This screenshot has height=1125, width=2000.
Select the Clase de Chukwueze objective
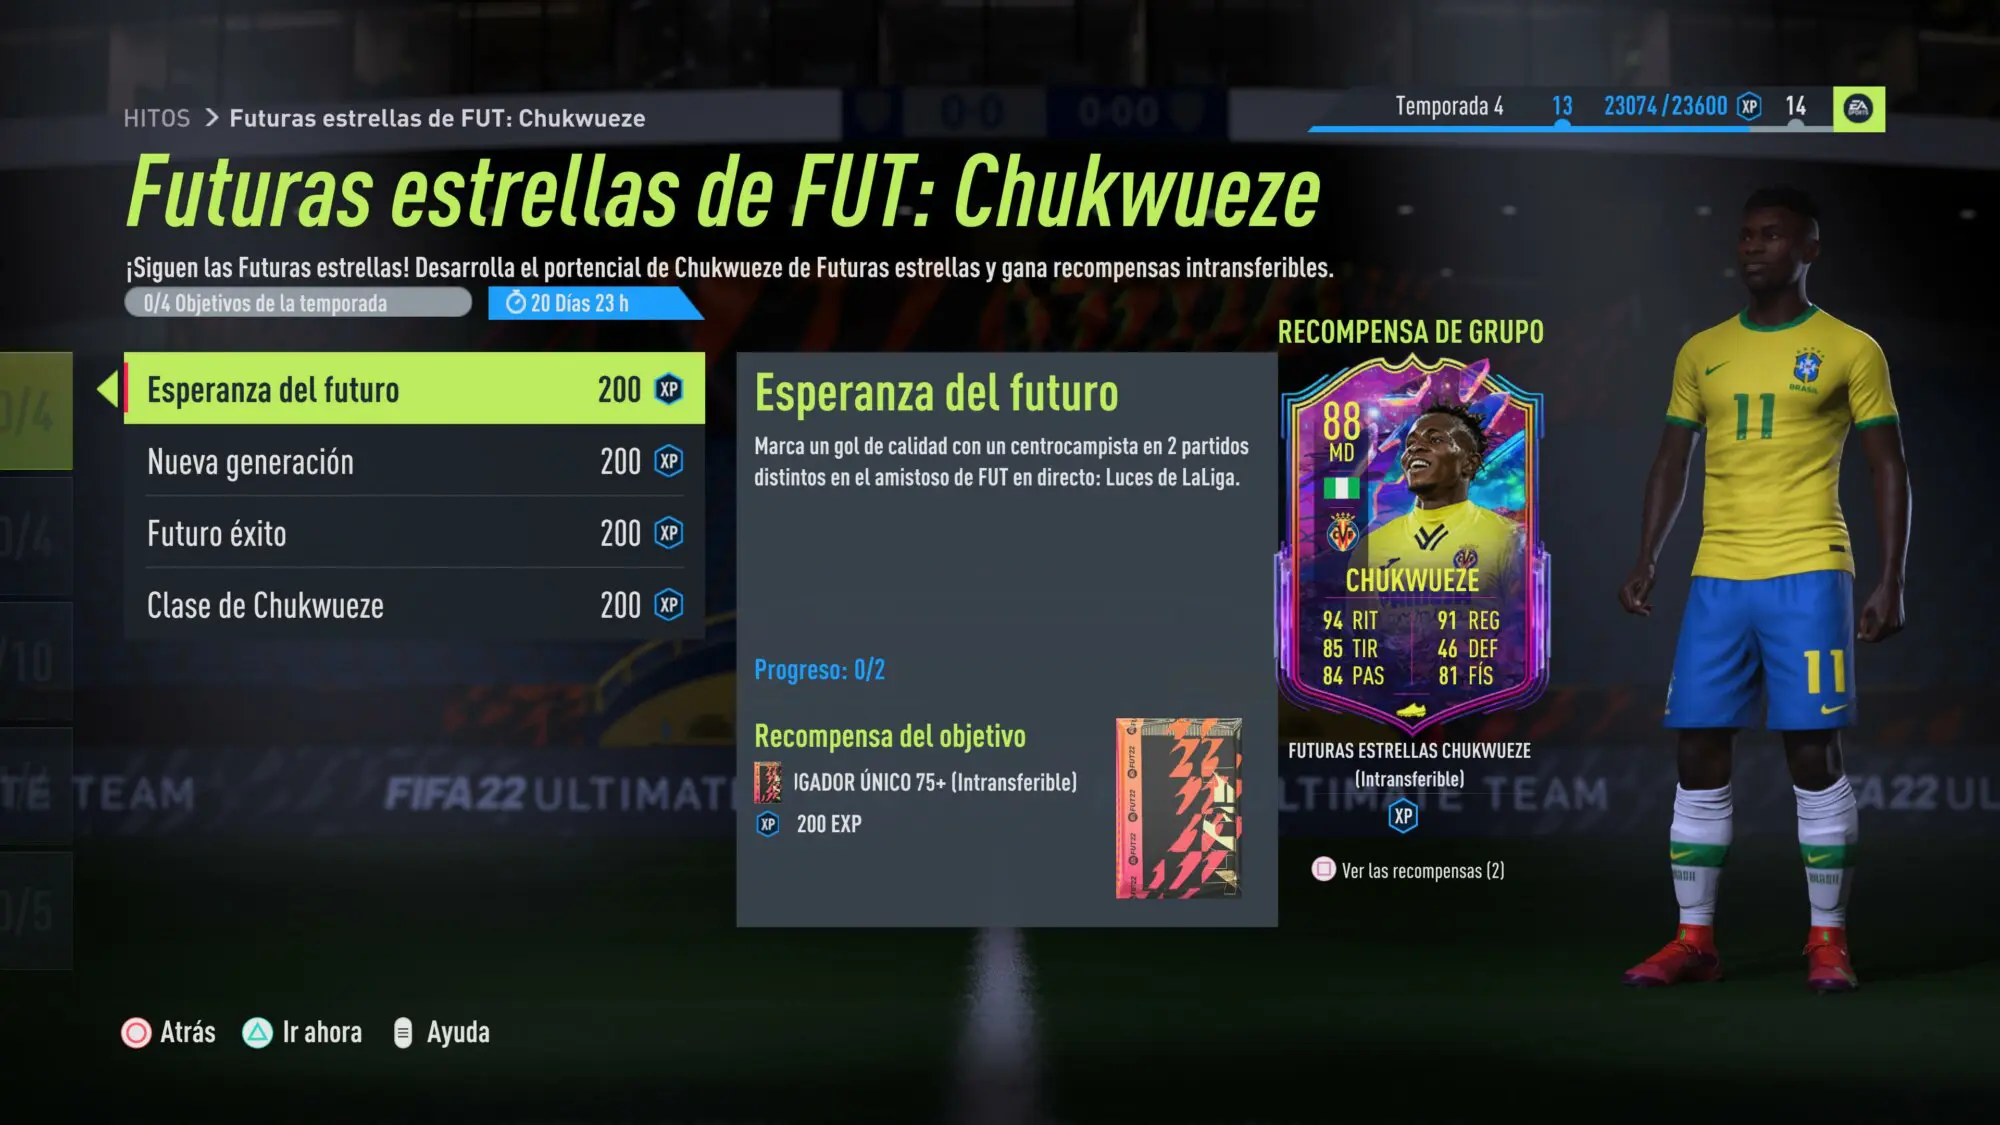414,605
